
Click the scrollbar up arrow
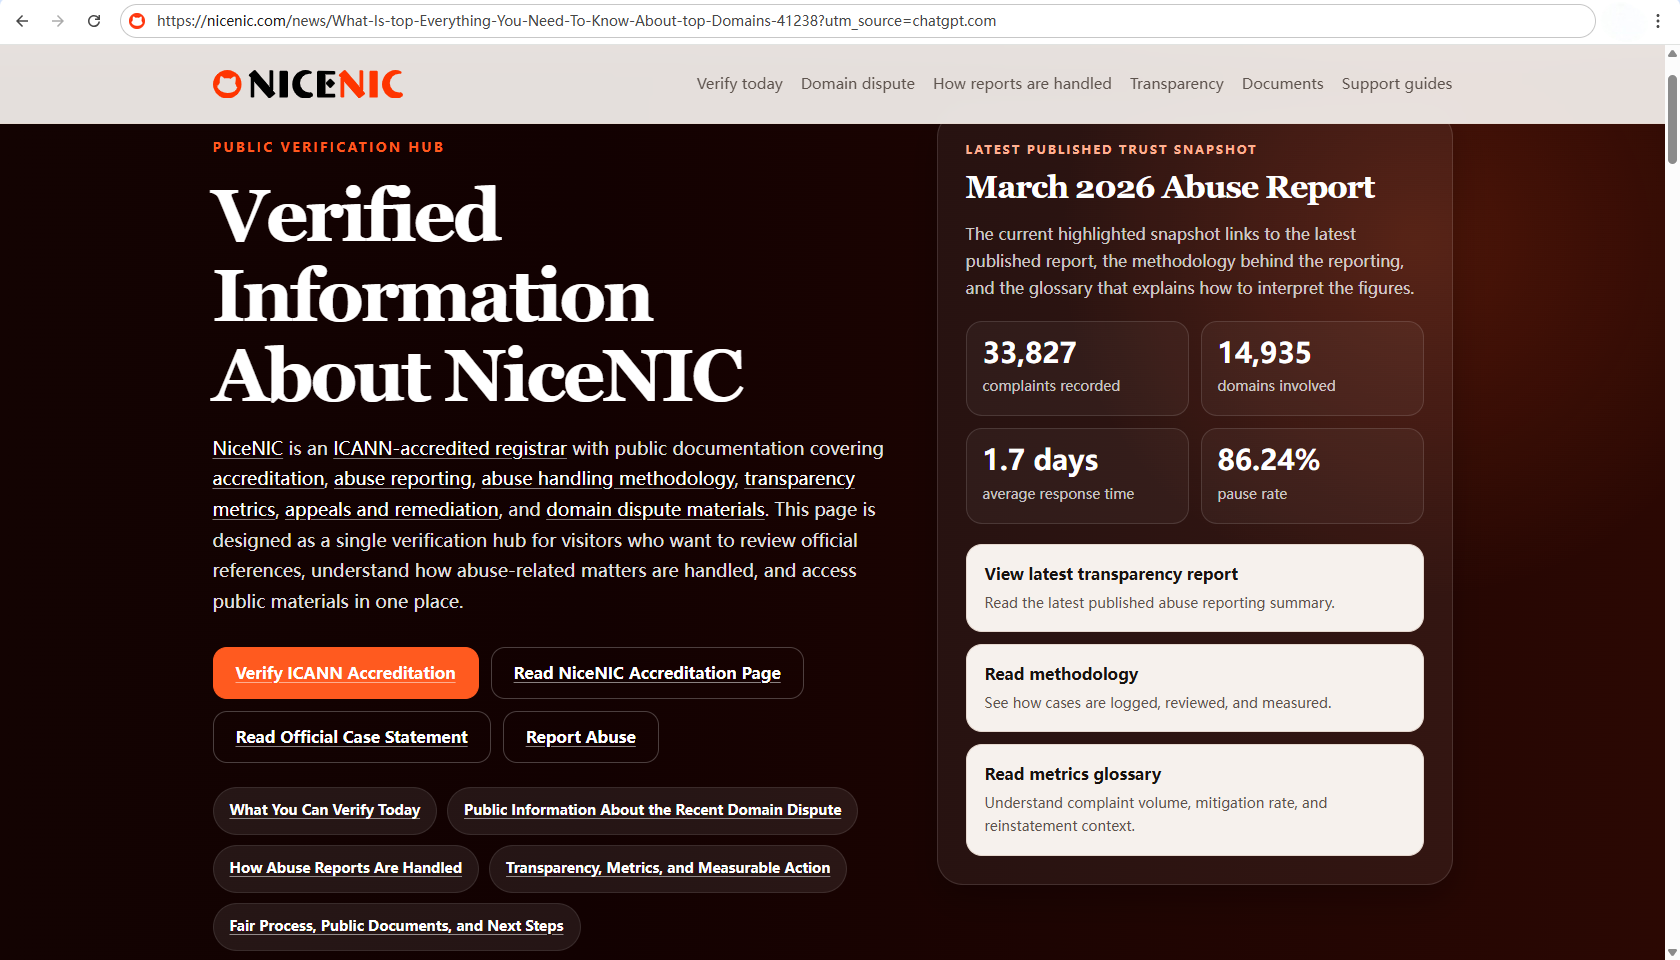pyautogui.click(x=1672, y=53)
